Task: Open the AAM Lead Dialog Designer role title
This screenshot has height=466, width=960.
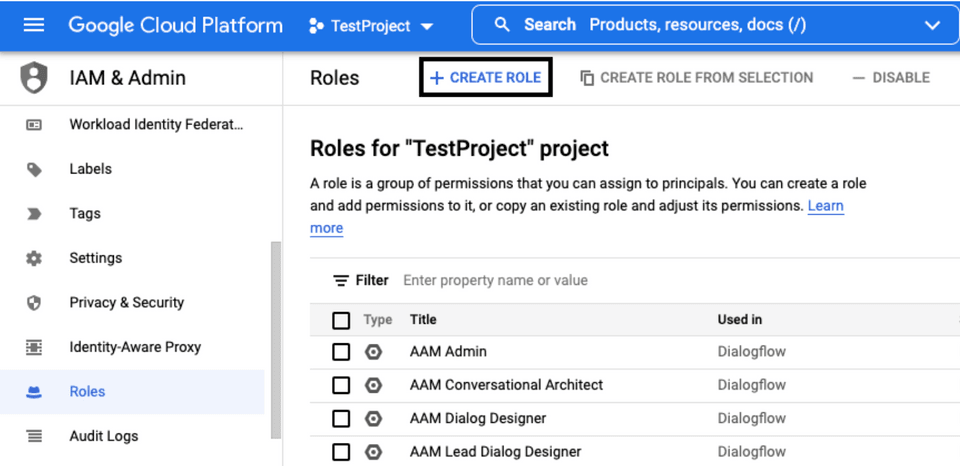Action: pos(495,452)
